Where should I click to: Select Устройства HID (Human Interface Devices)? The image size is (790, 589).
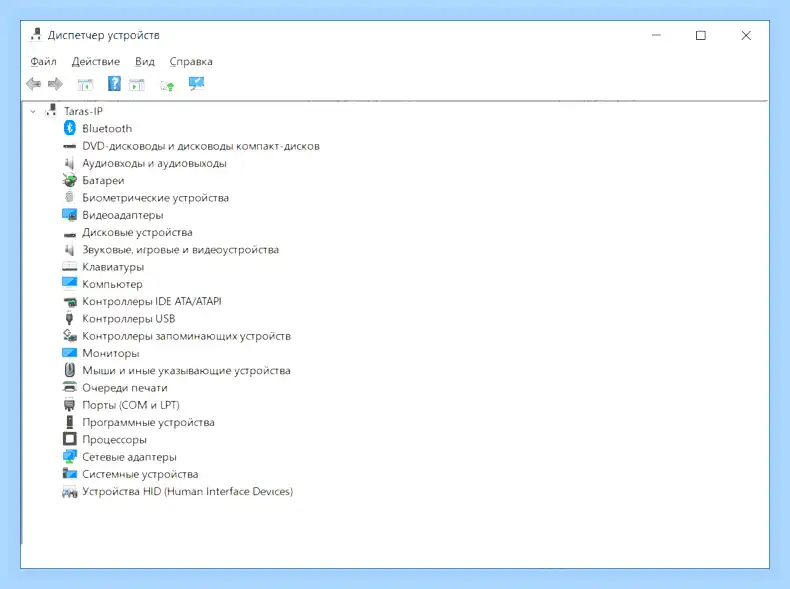pos(187,491)
